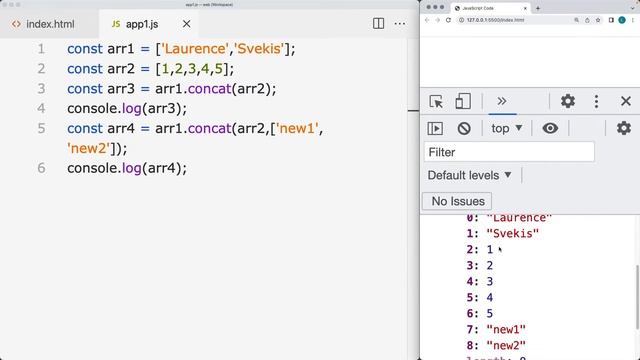Reload the browser page
Image resolution: width=640 pixels, height=360 pixels.
(448, 20)
